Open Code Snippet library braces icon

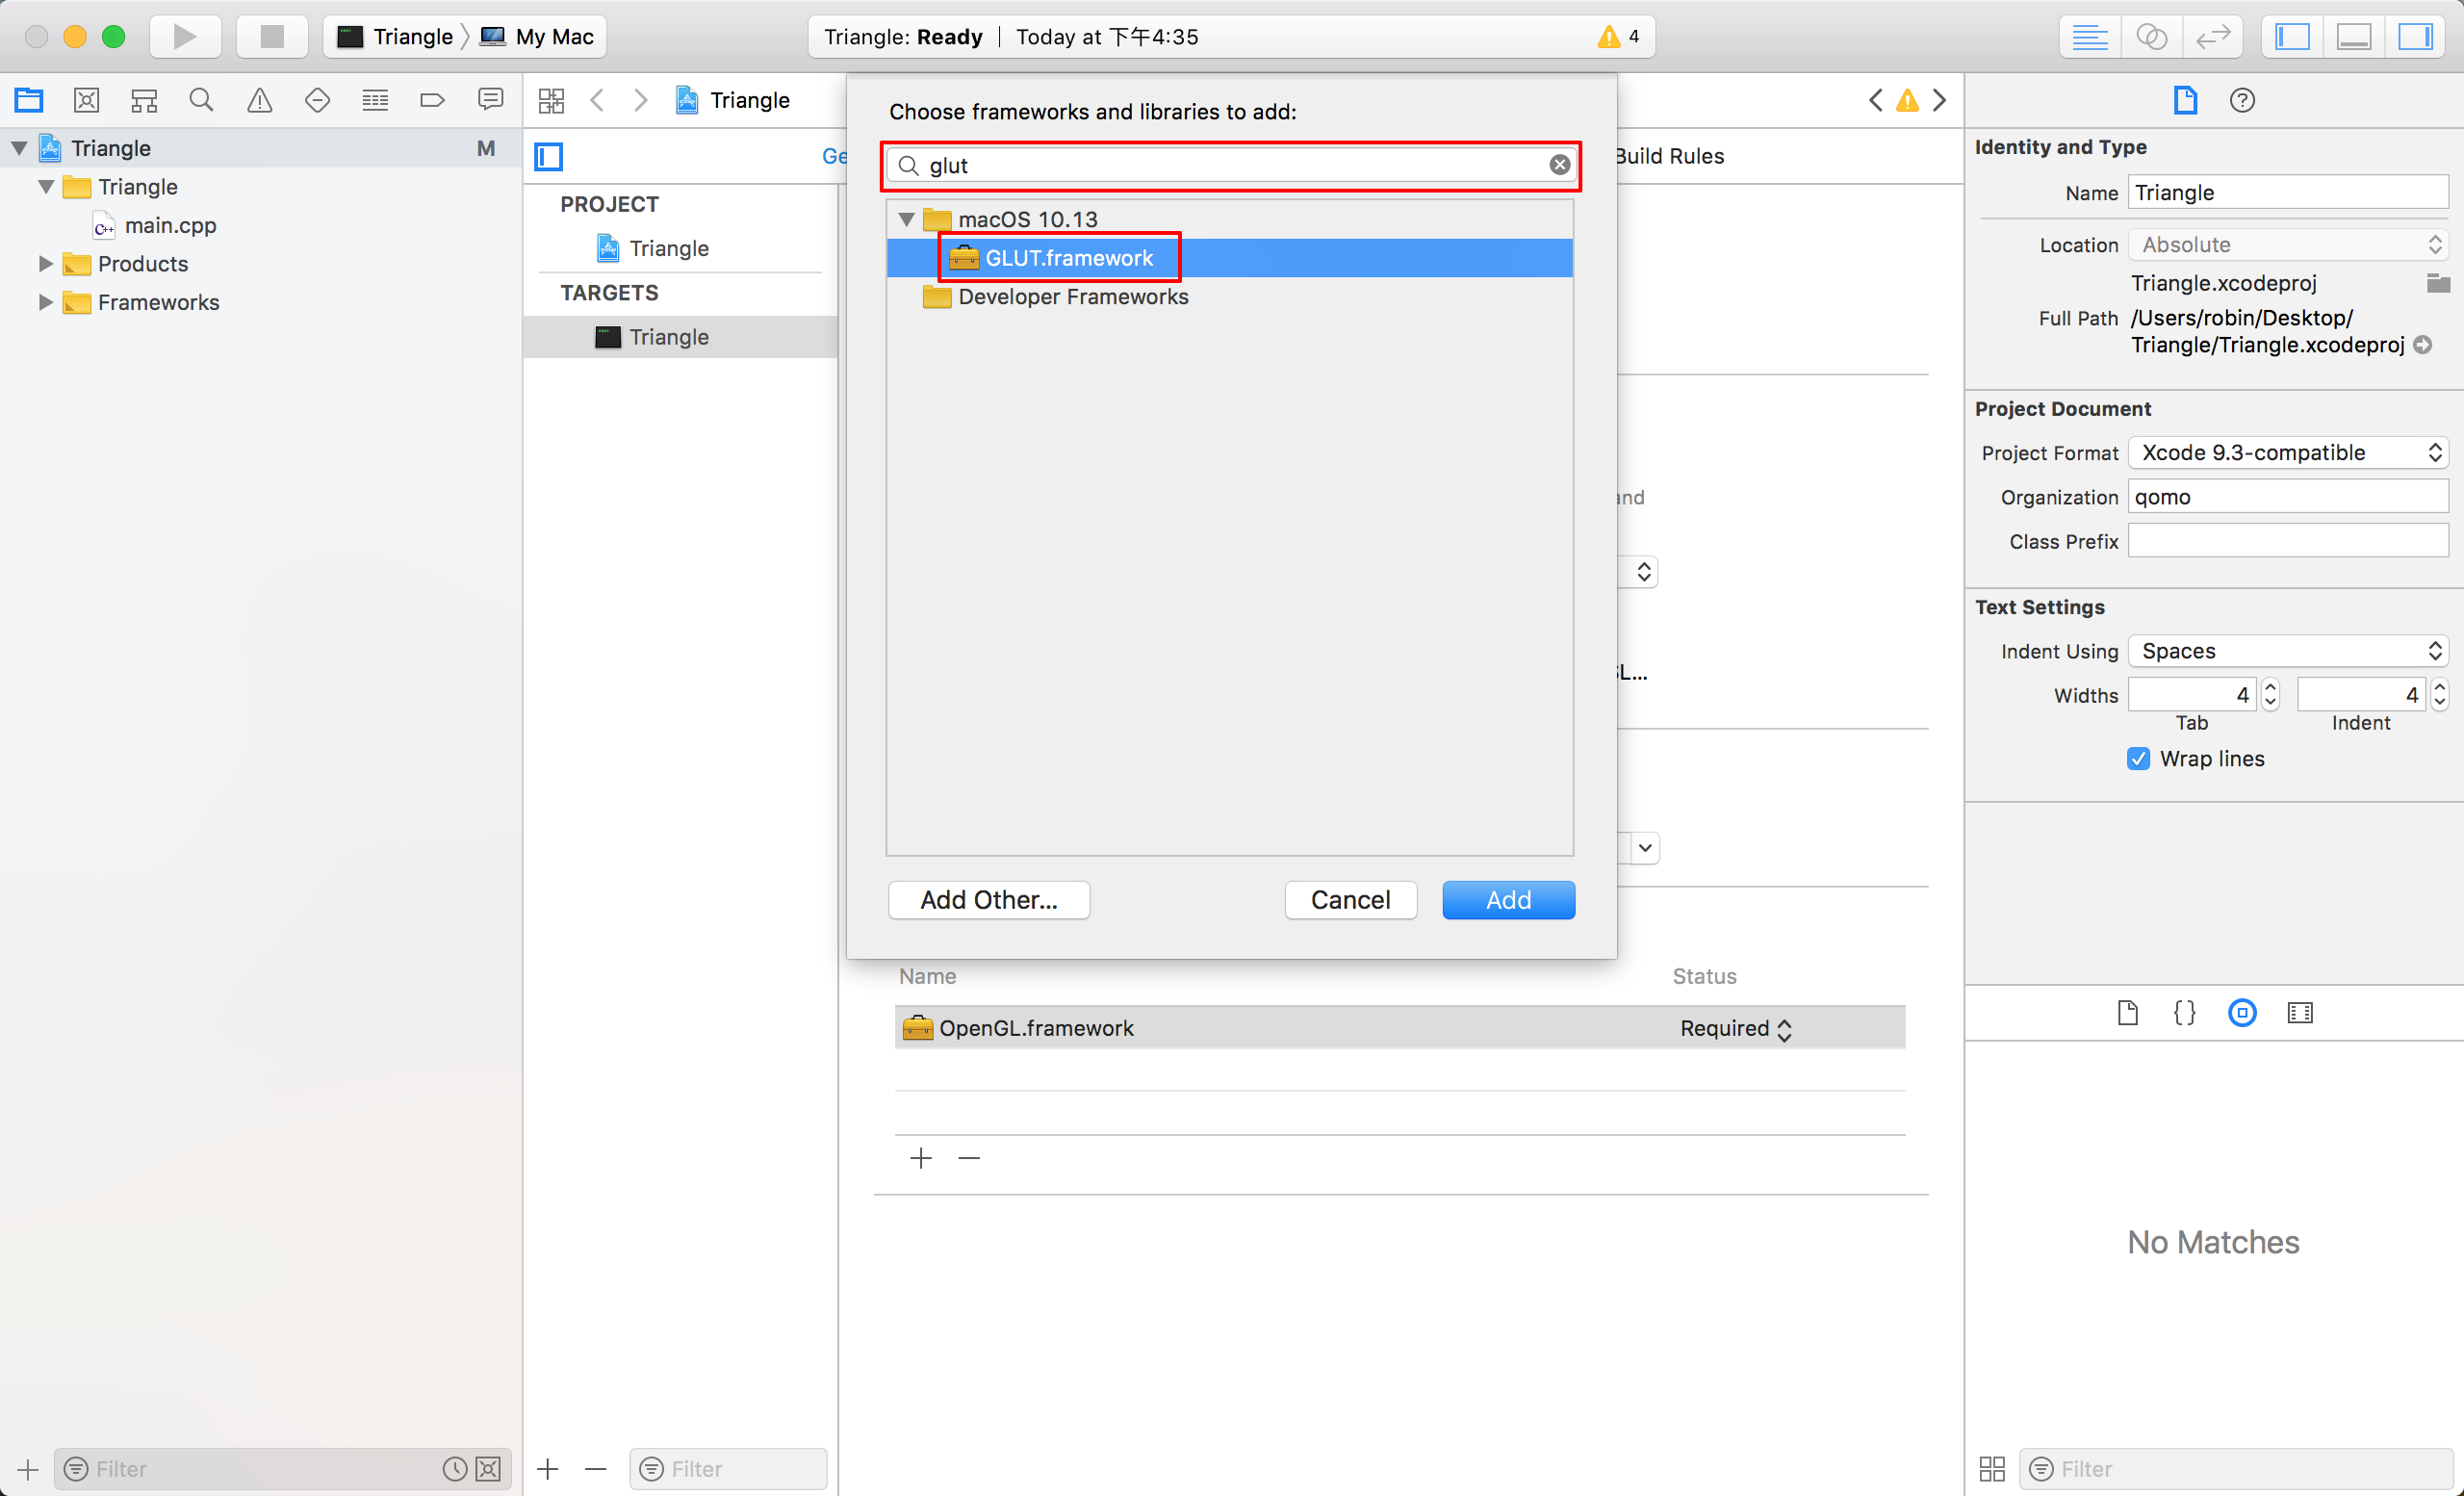[x=2185, y=1013]
